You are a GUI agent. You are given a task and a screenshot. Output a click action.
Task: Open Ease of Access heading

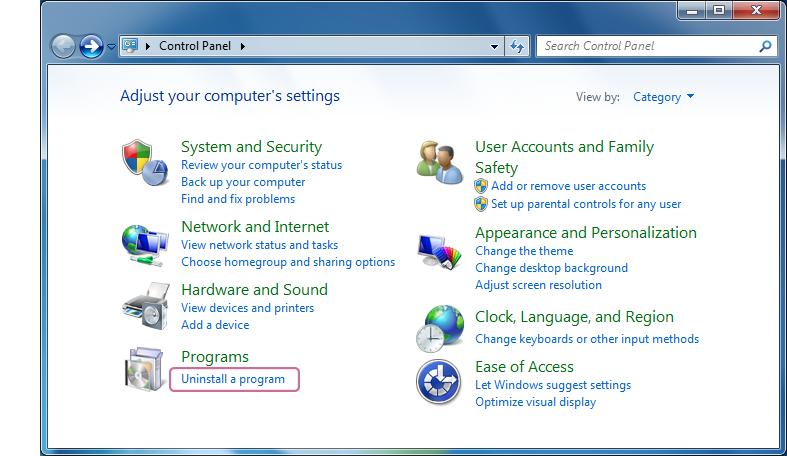tap(524, 367)
